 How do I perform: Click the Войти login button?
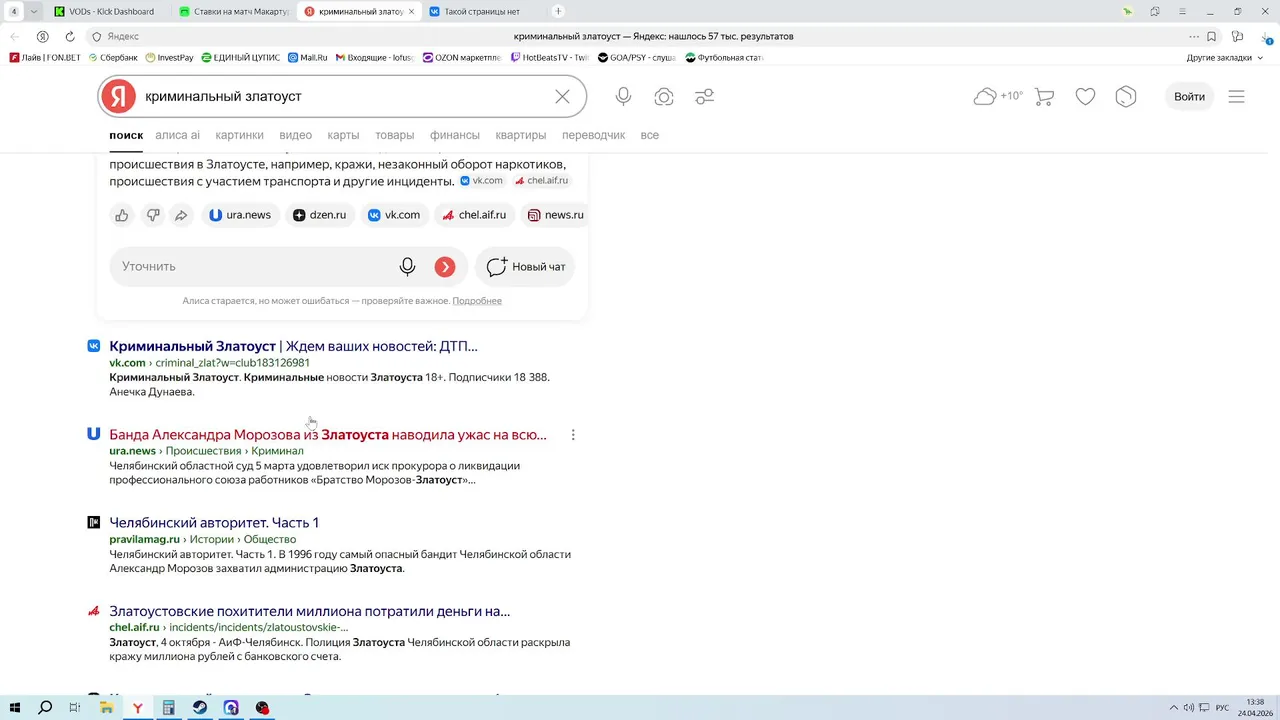click(1189, 97)
